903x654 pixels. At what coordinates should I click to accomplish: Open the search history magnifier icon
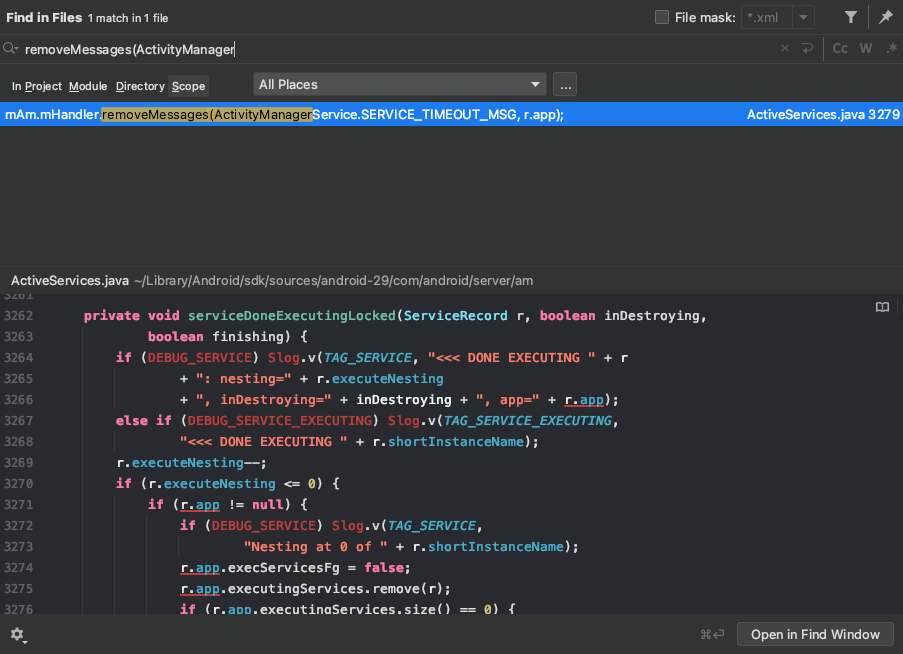[x=10, y=48]
